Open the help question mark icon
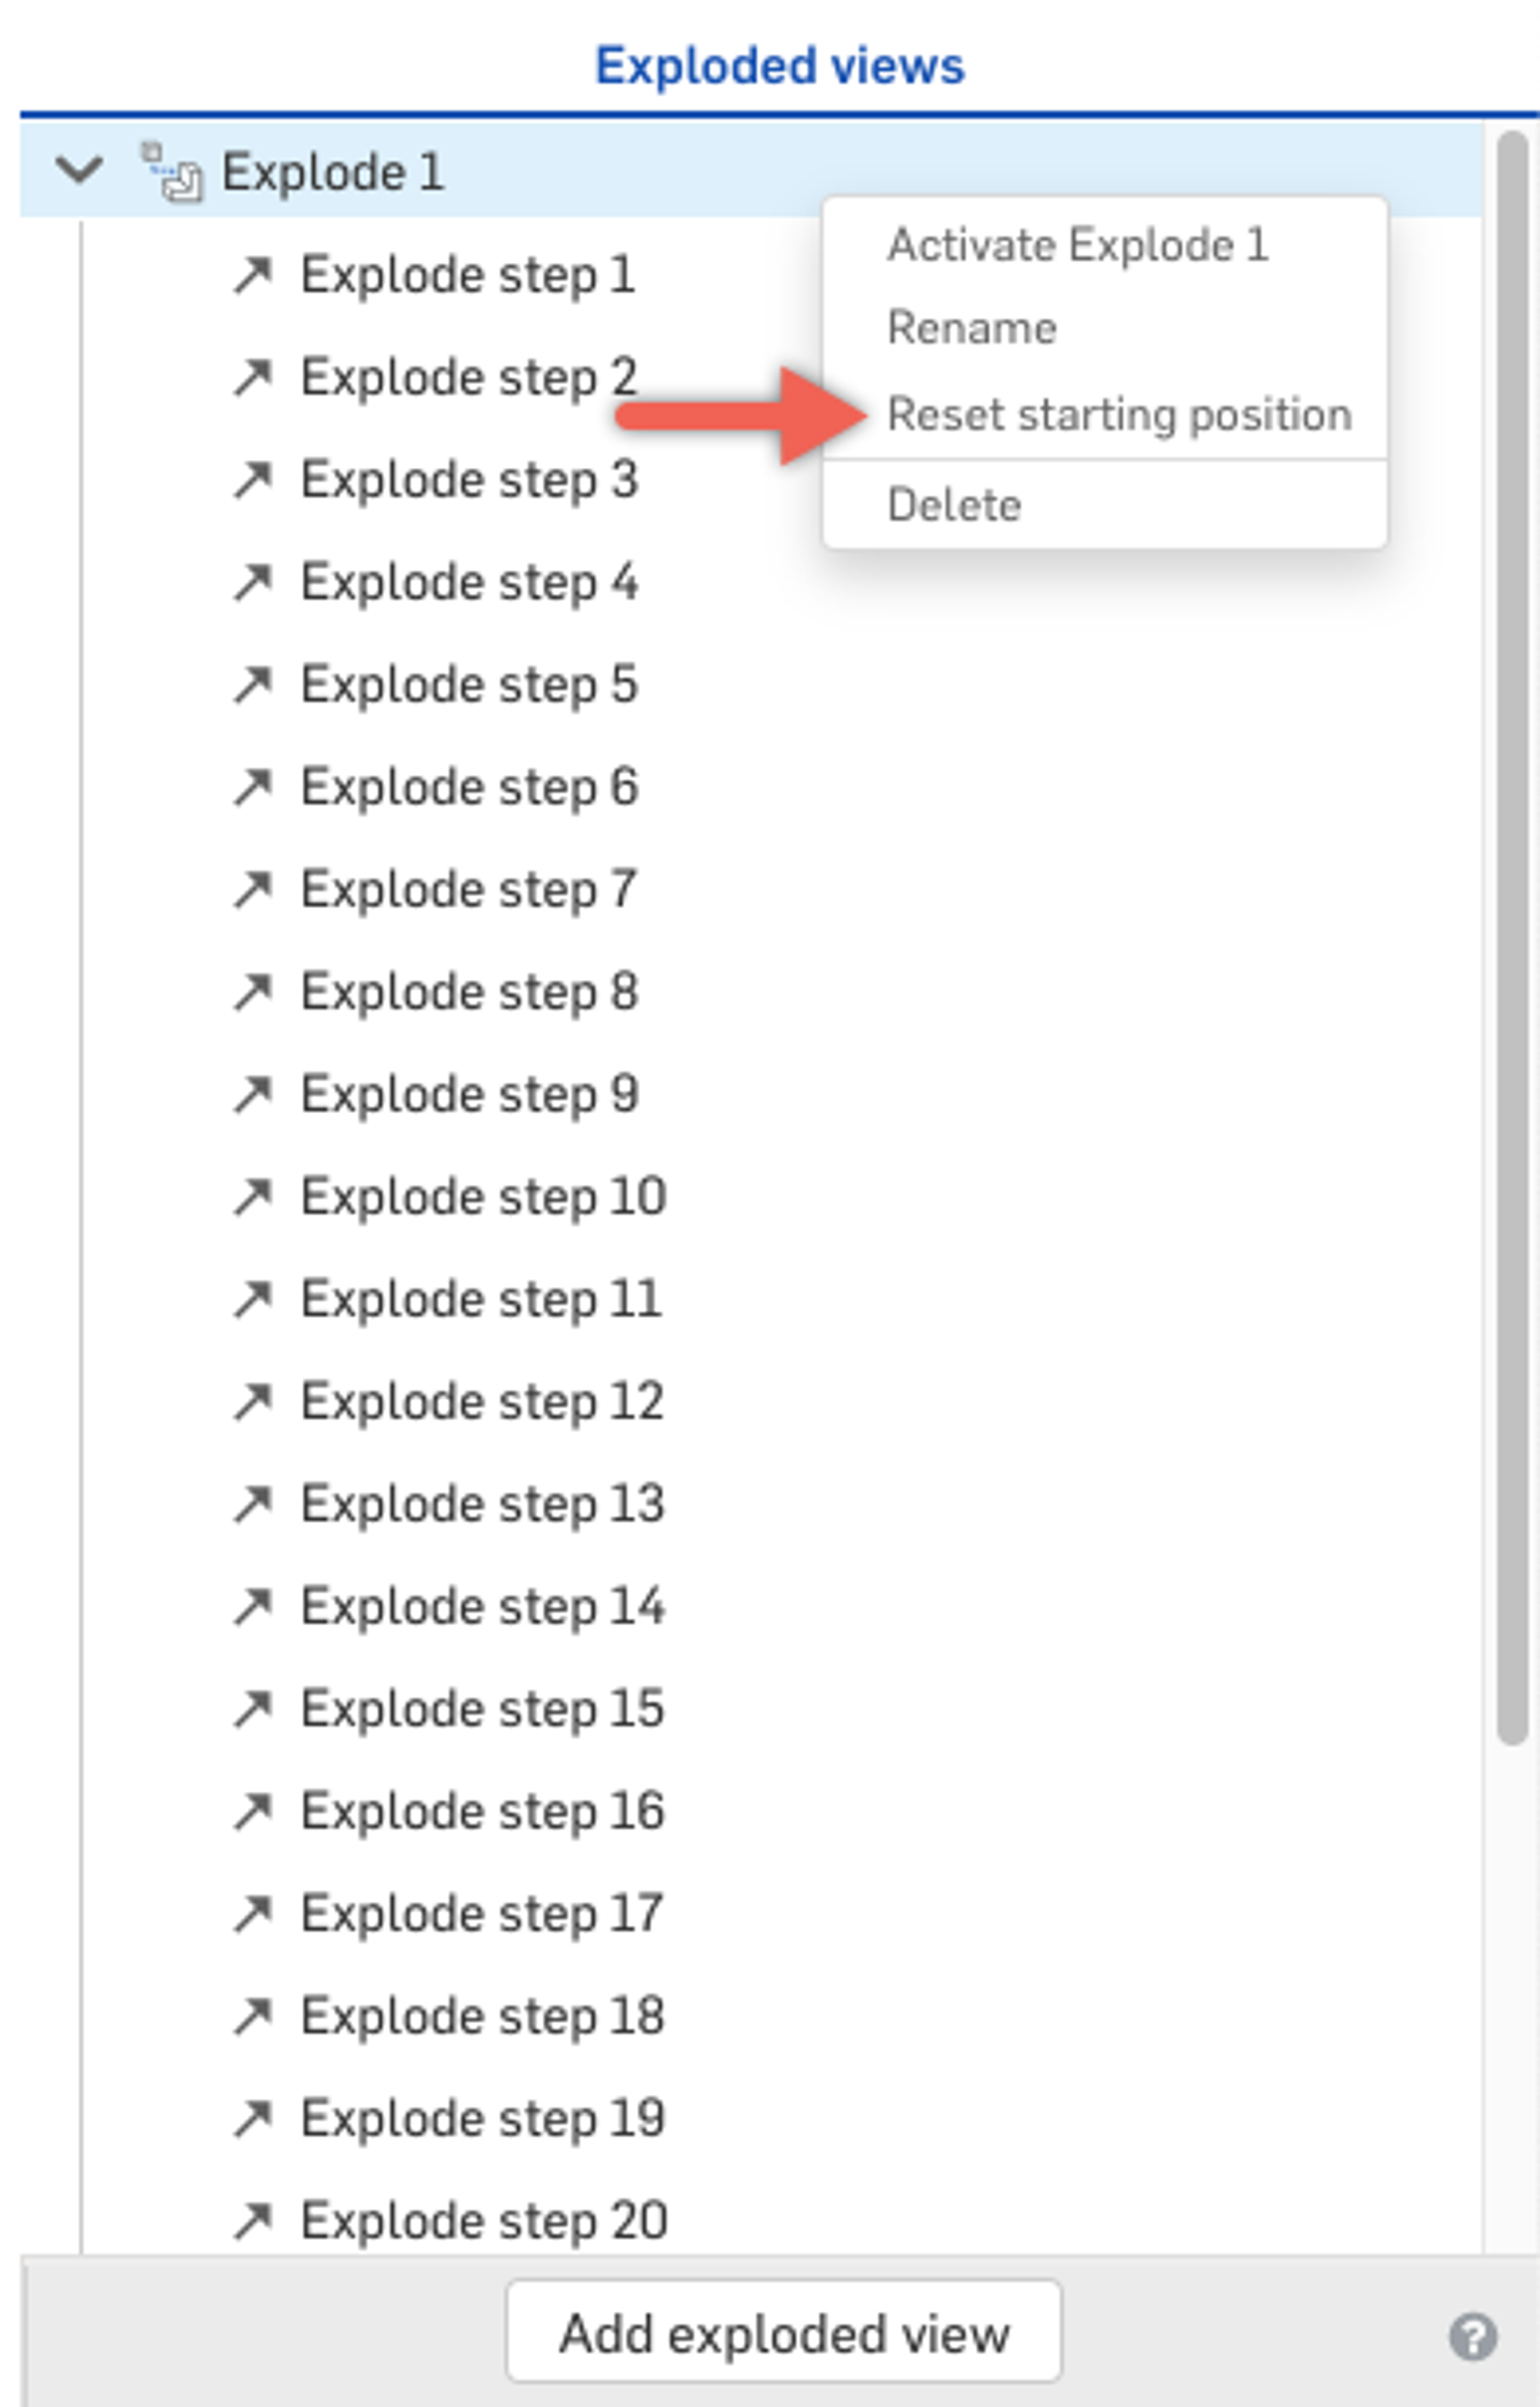 tap(1471, 2333)
